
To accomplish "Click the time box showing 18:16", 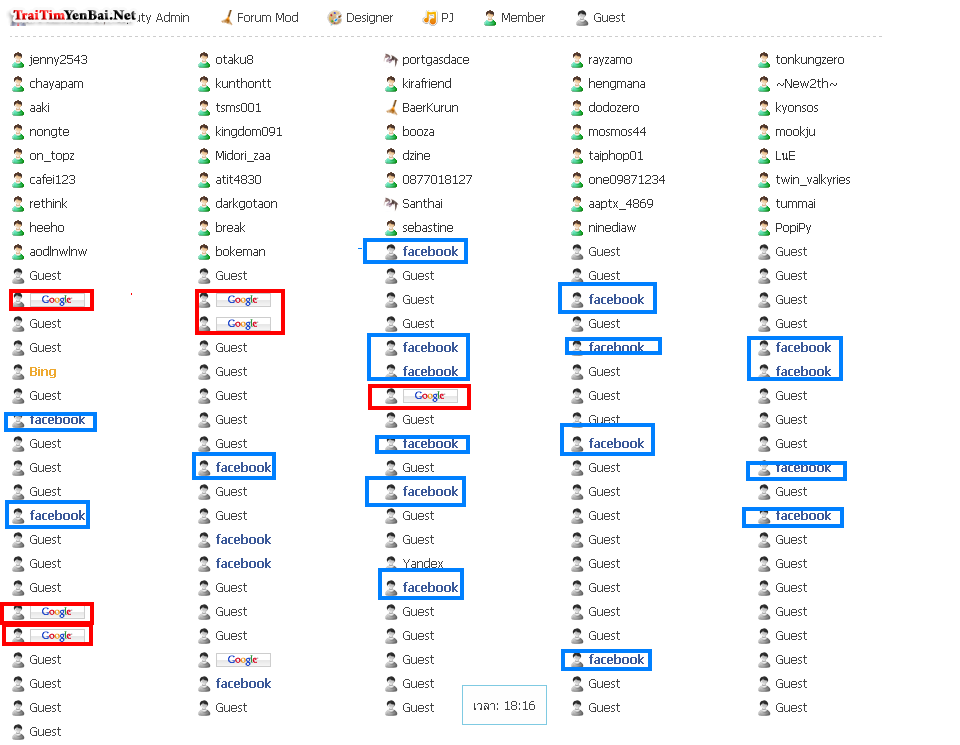I will point(504,705).
